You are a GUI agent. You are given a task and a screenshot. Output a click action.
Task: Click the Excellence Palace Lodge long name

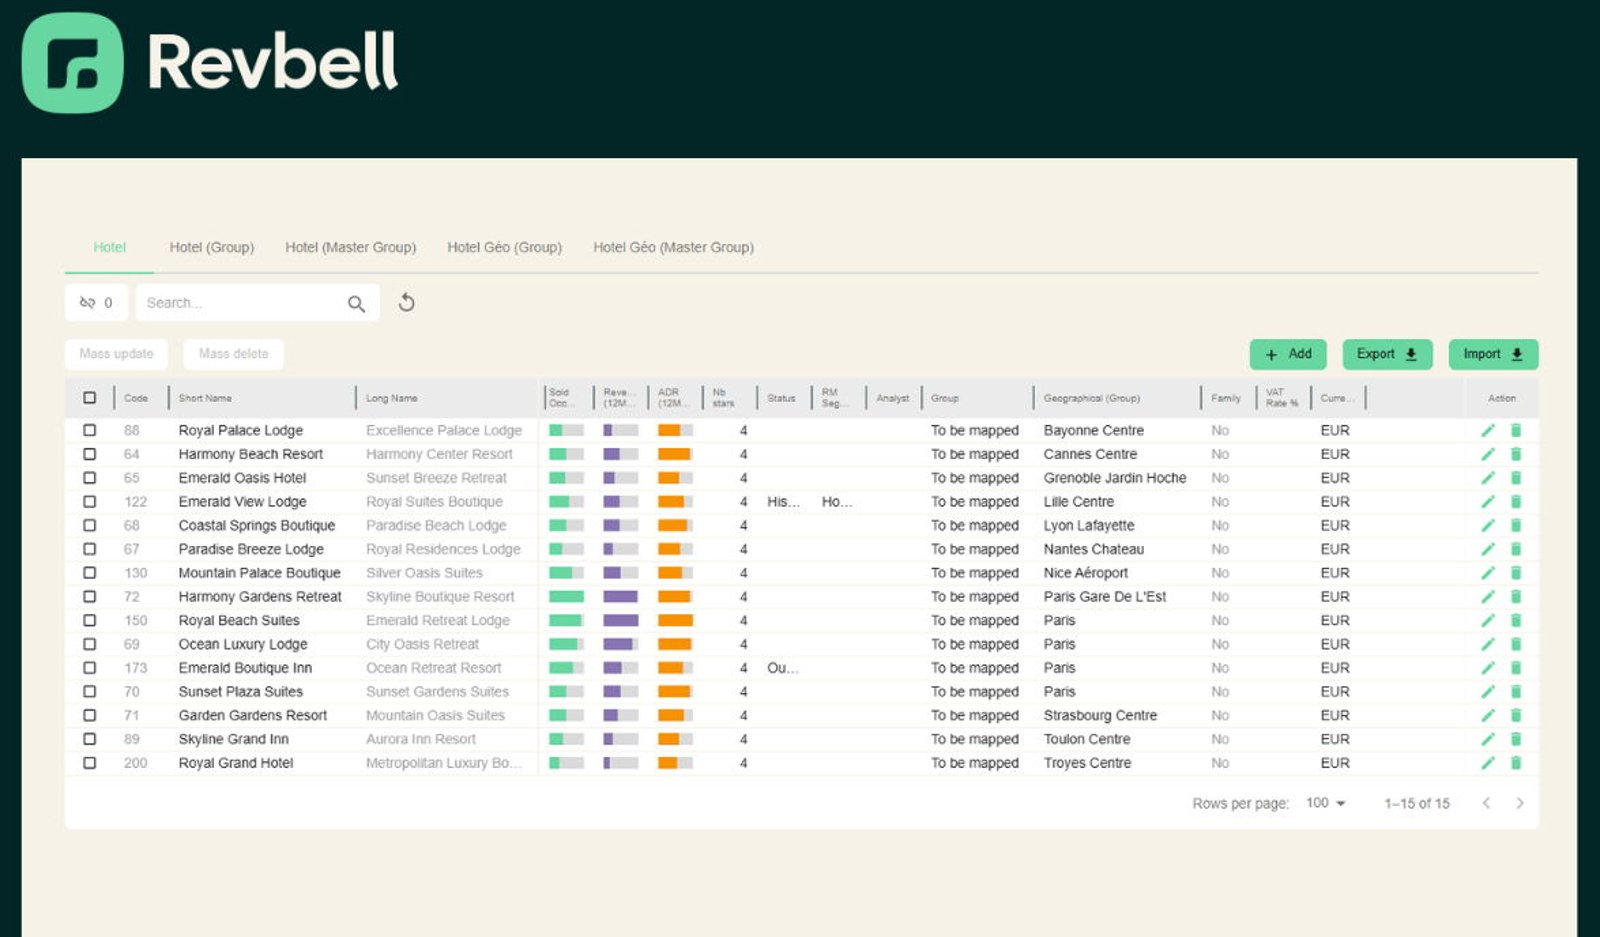444,430
